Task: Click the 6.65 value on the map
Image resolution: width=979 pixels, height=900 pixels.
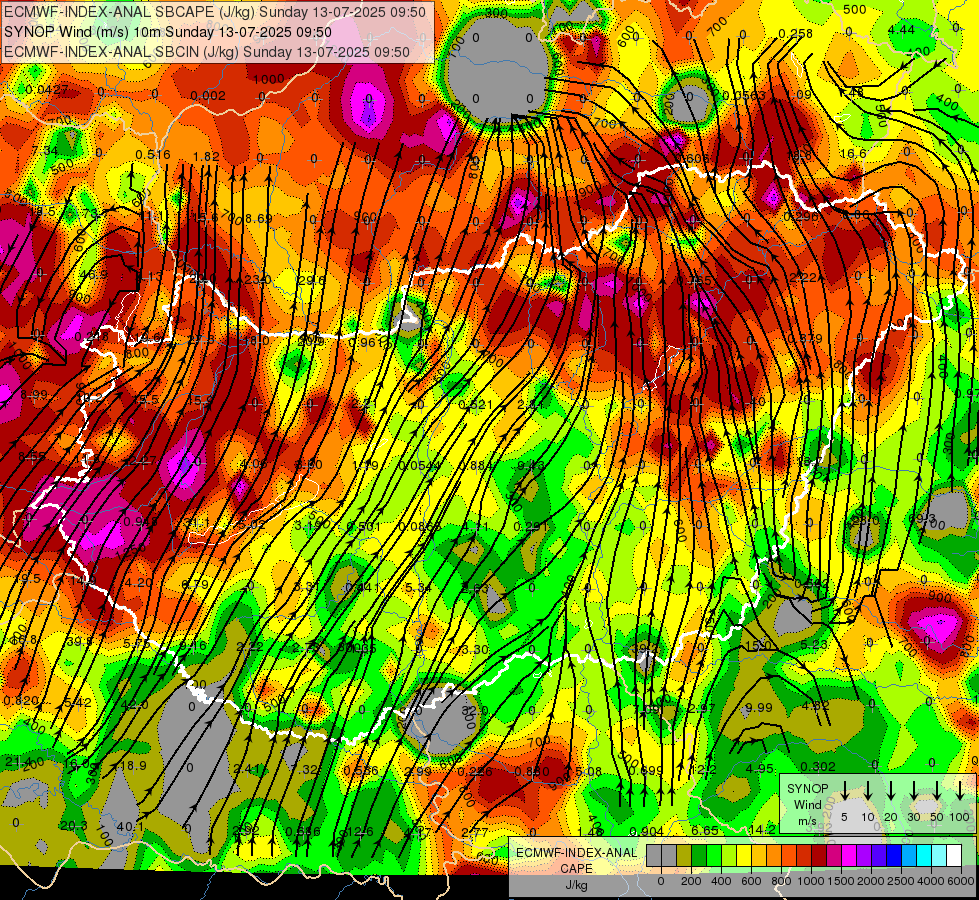Action: pos(705,829)
